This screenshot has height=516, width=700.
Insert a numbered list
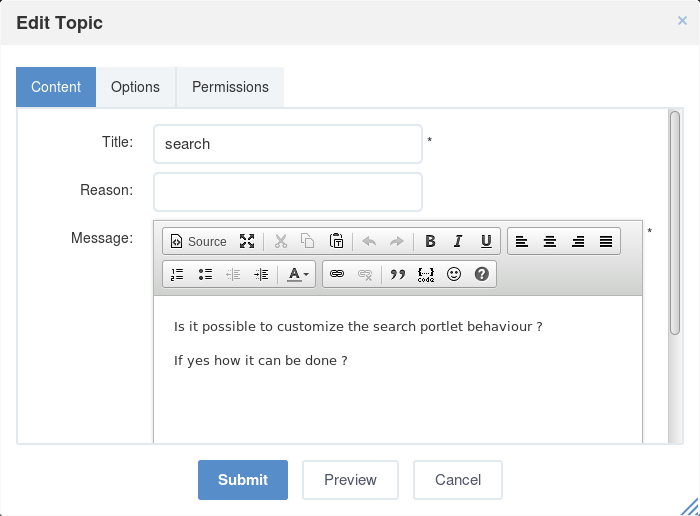(x=177, y=274)
